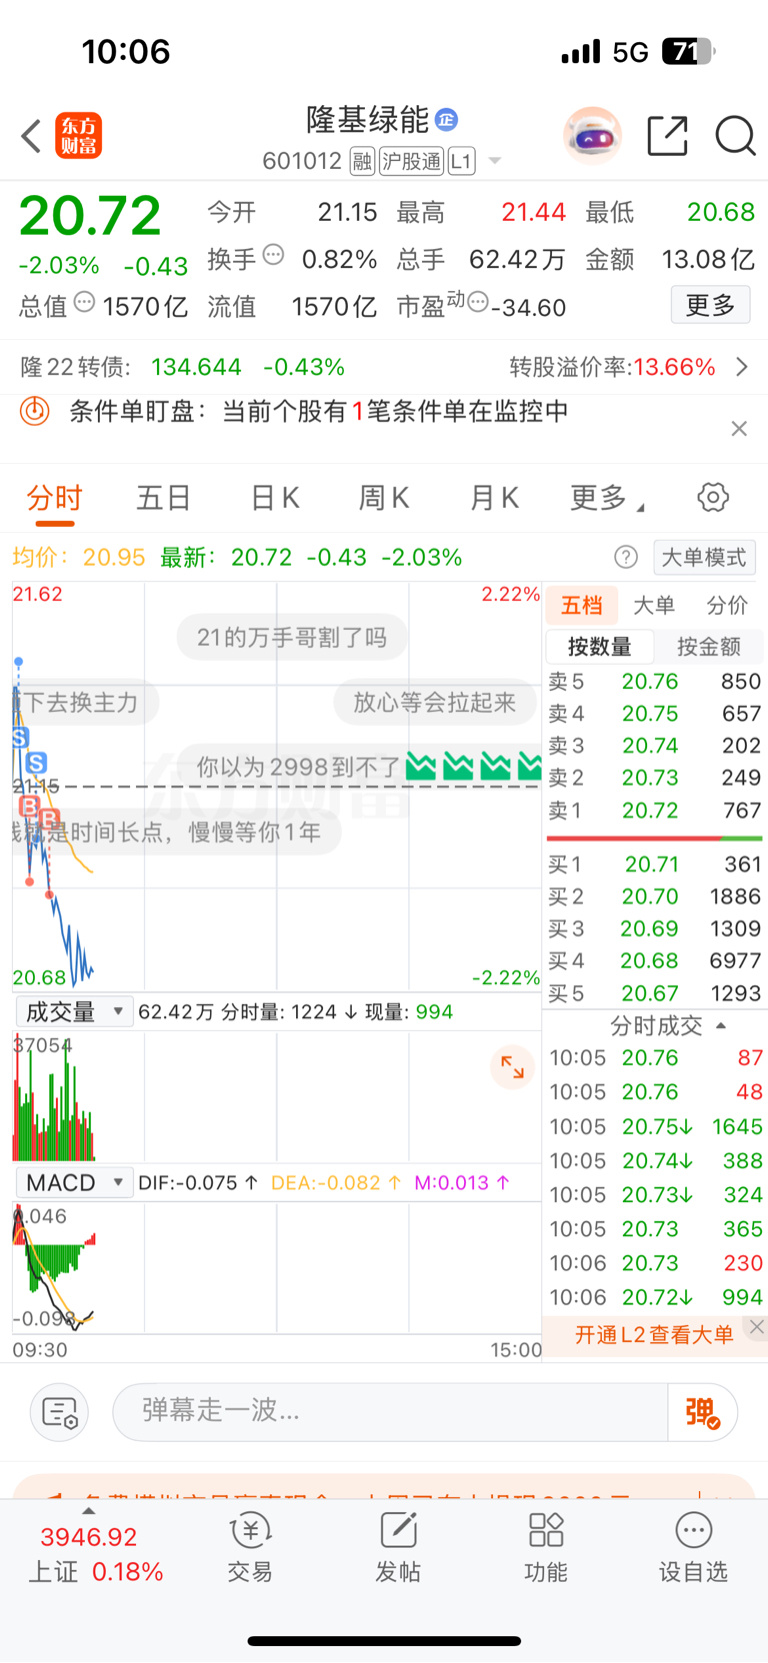Image resolution: width=768 pixels, height=1663 pixels.
Task: Toggle the 弹 danmaku switch
Action: pos(703,1412)
